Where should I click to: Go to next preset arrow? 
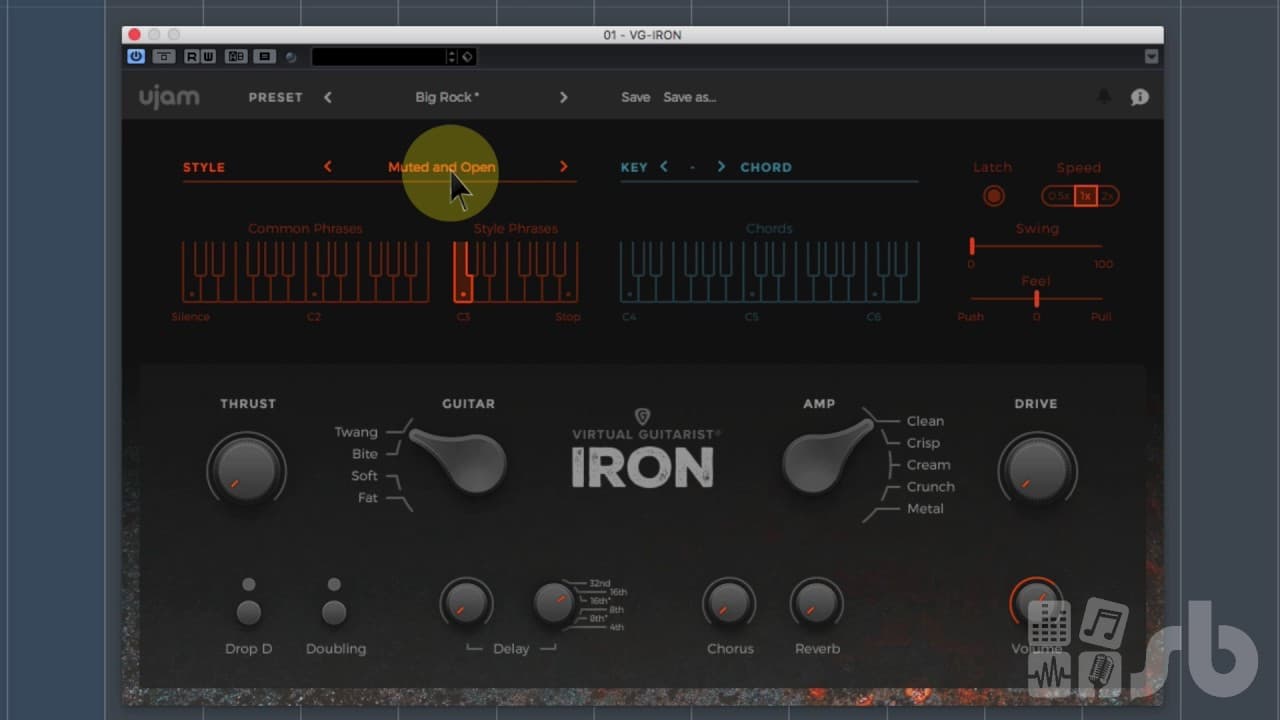click(563, 97)
